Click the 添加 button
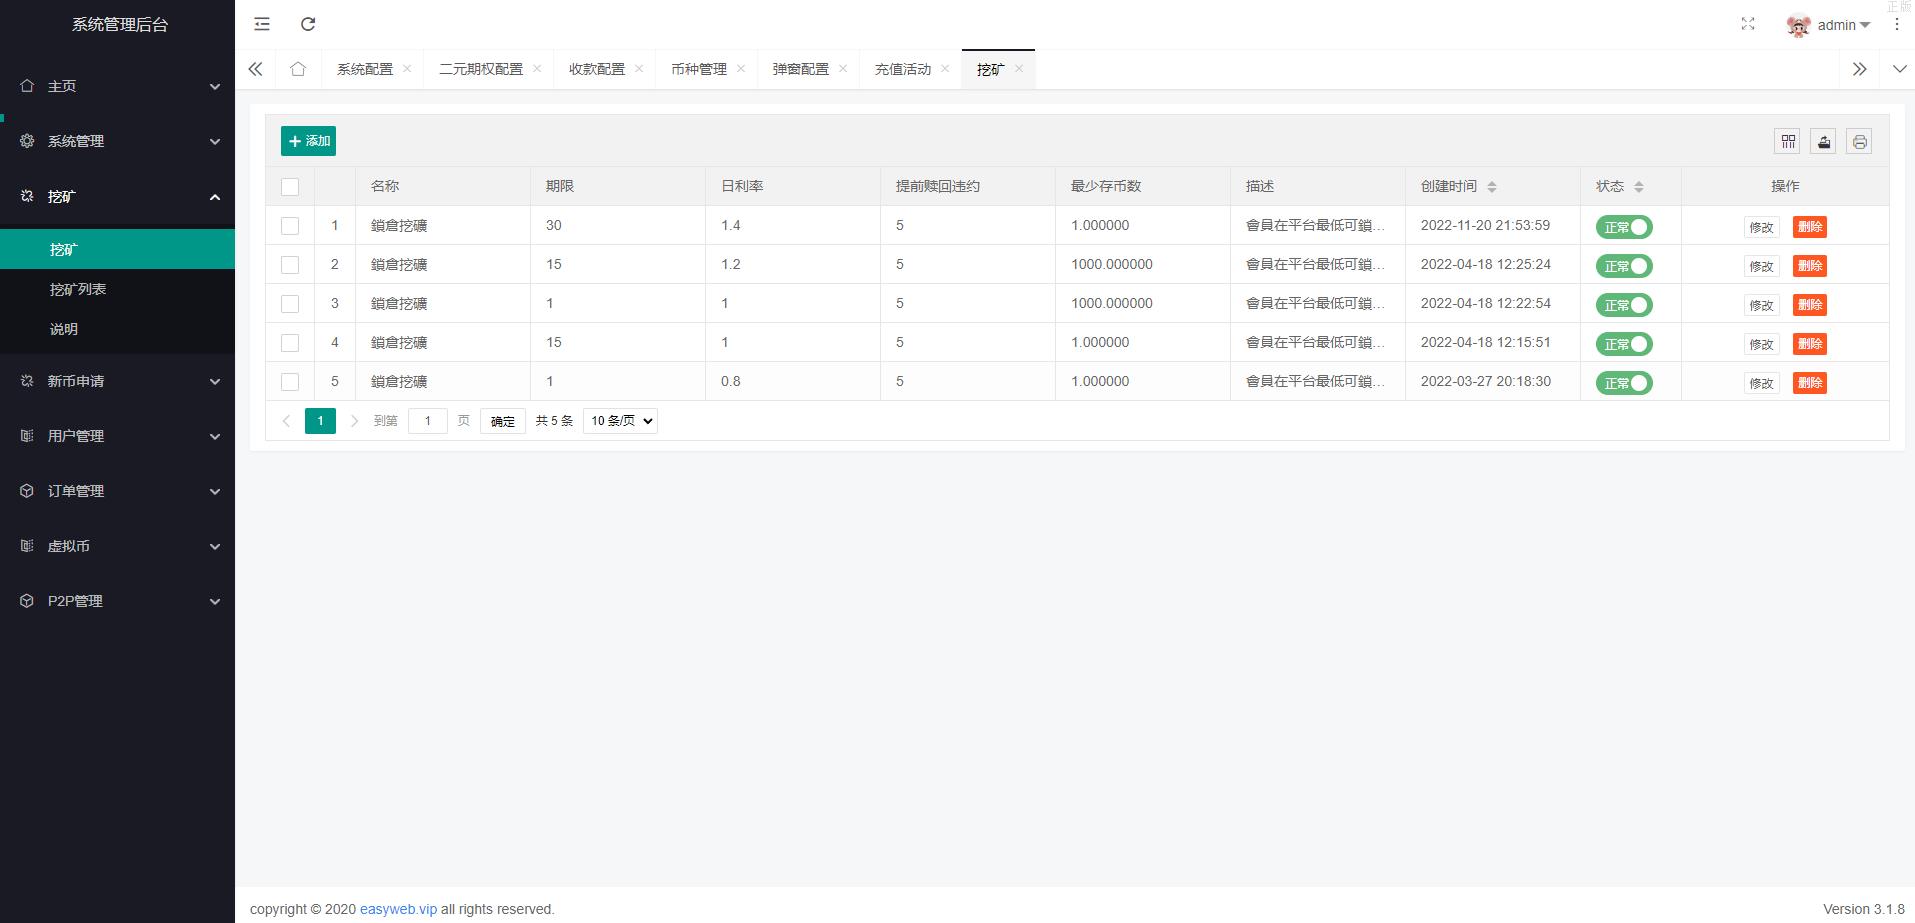 (x=308, y=141)
